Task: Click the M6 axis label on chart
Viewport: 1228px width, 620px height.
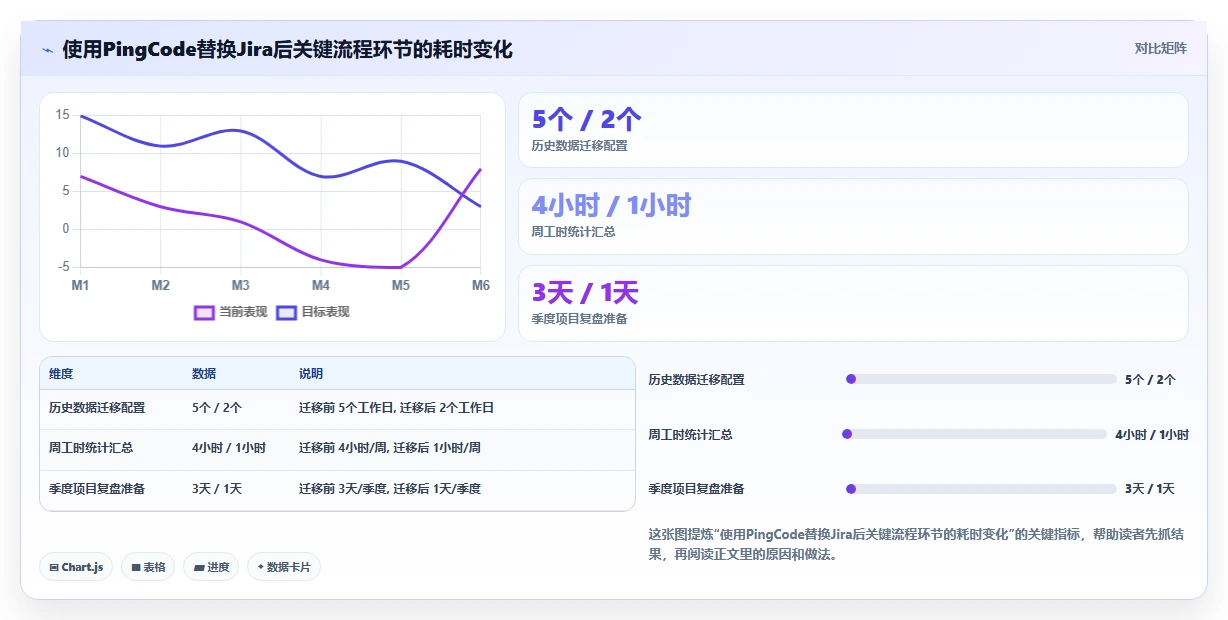Action: pyautogui.click(x=481, y=285)
